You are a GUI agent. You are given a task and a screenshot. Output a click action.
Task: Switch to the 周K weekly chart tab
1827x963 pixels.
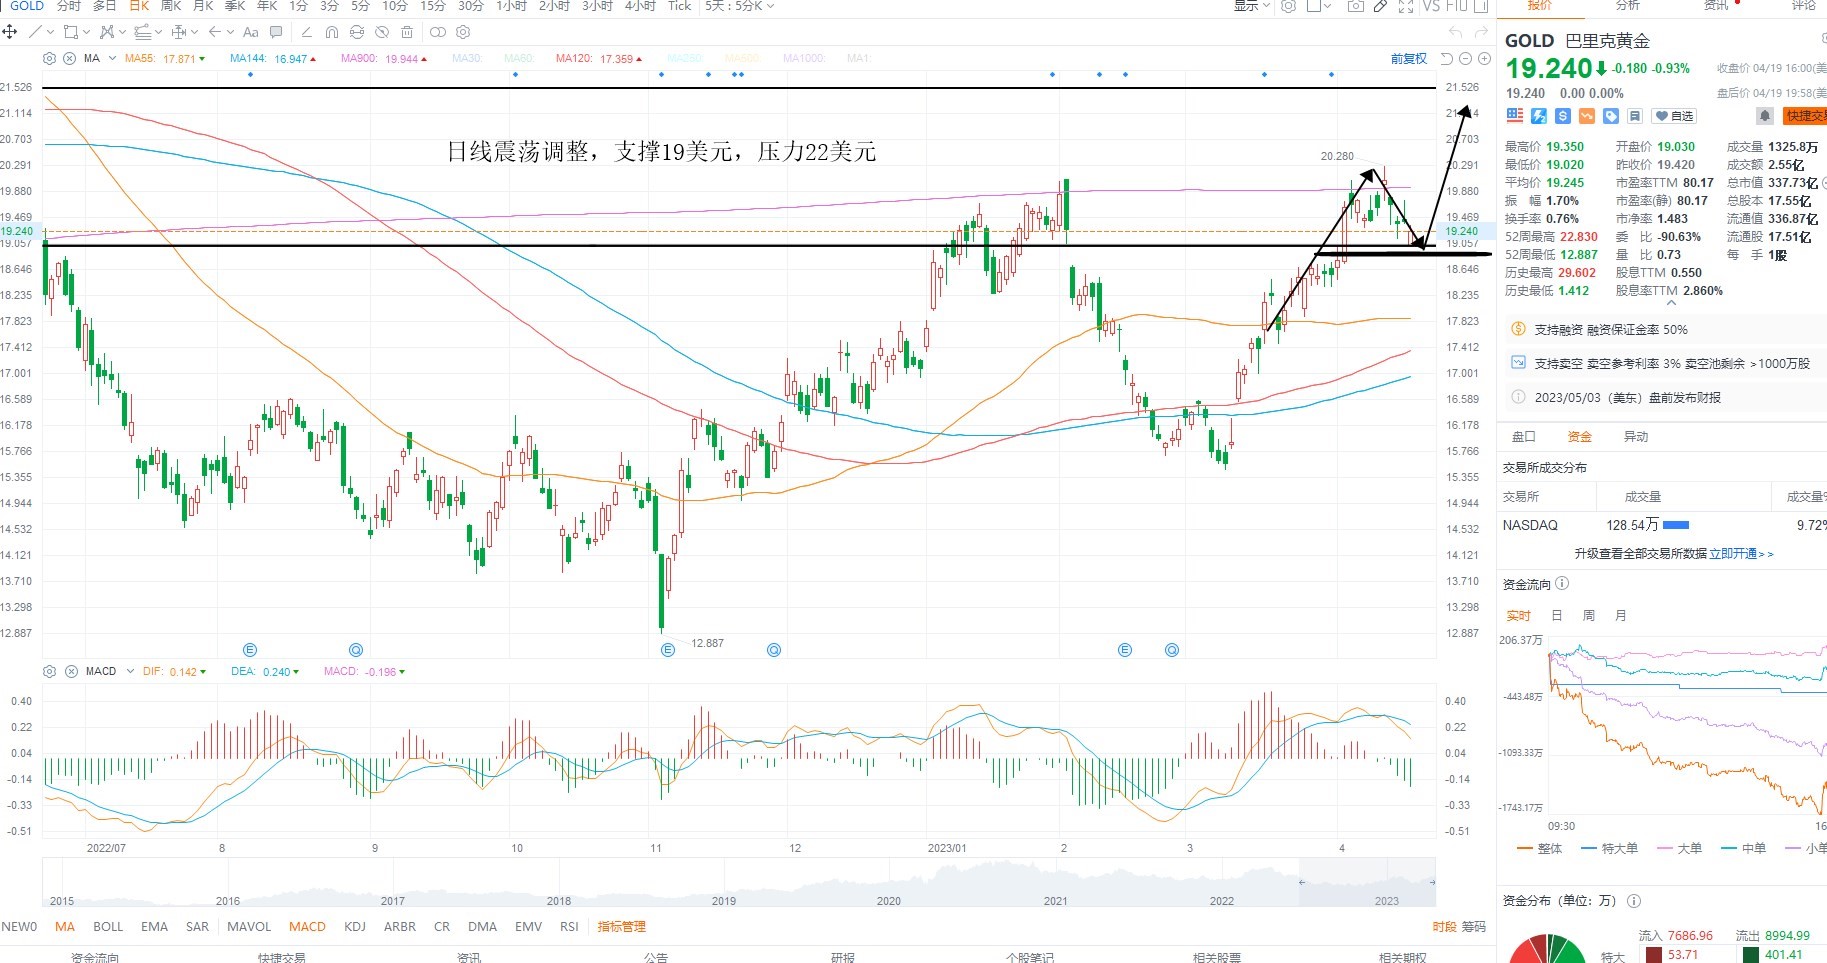tap(171, 6)
